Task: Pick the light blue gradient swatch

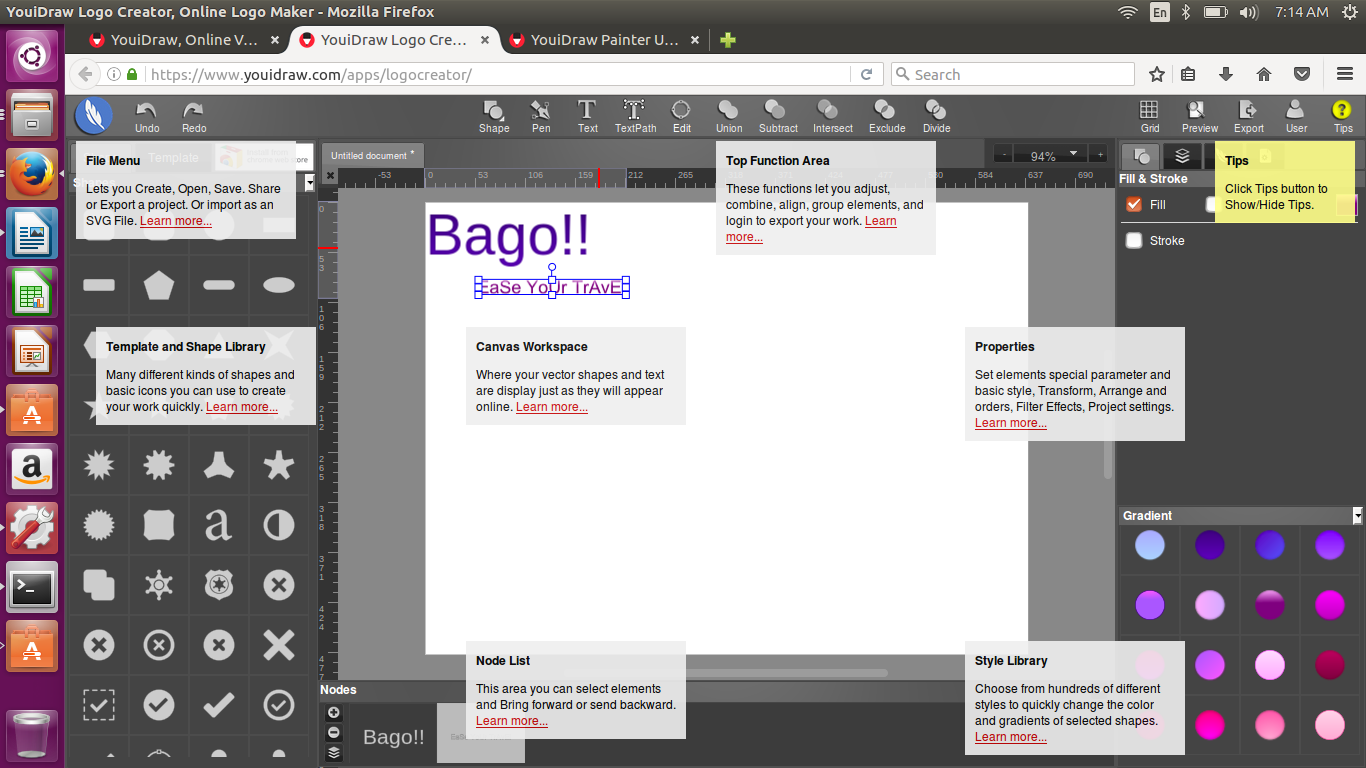Action: pos(1150,545)
